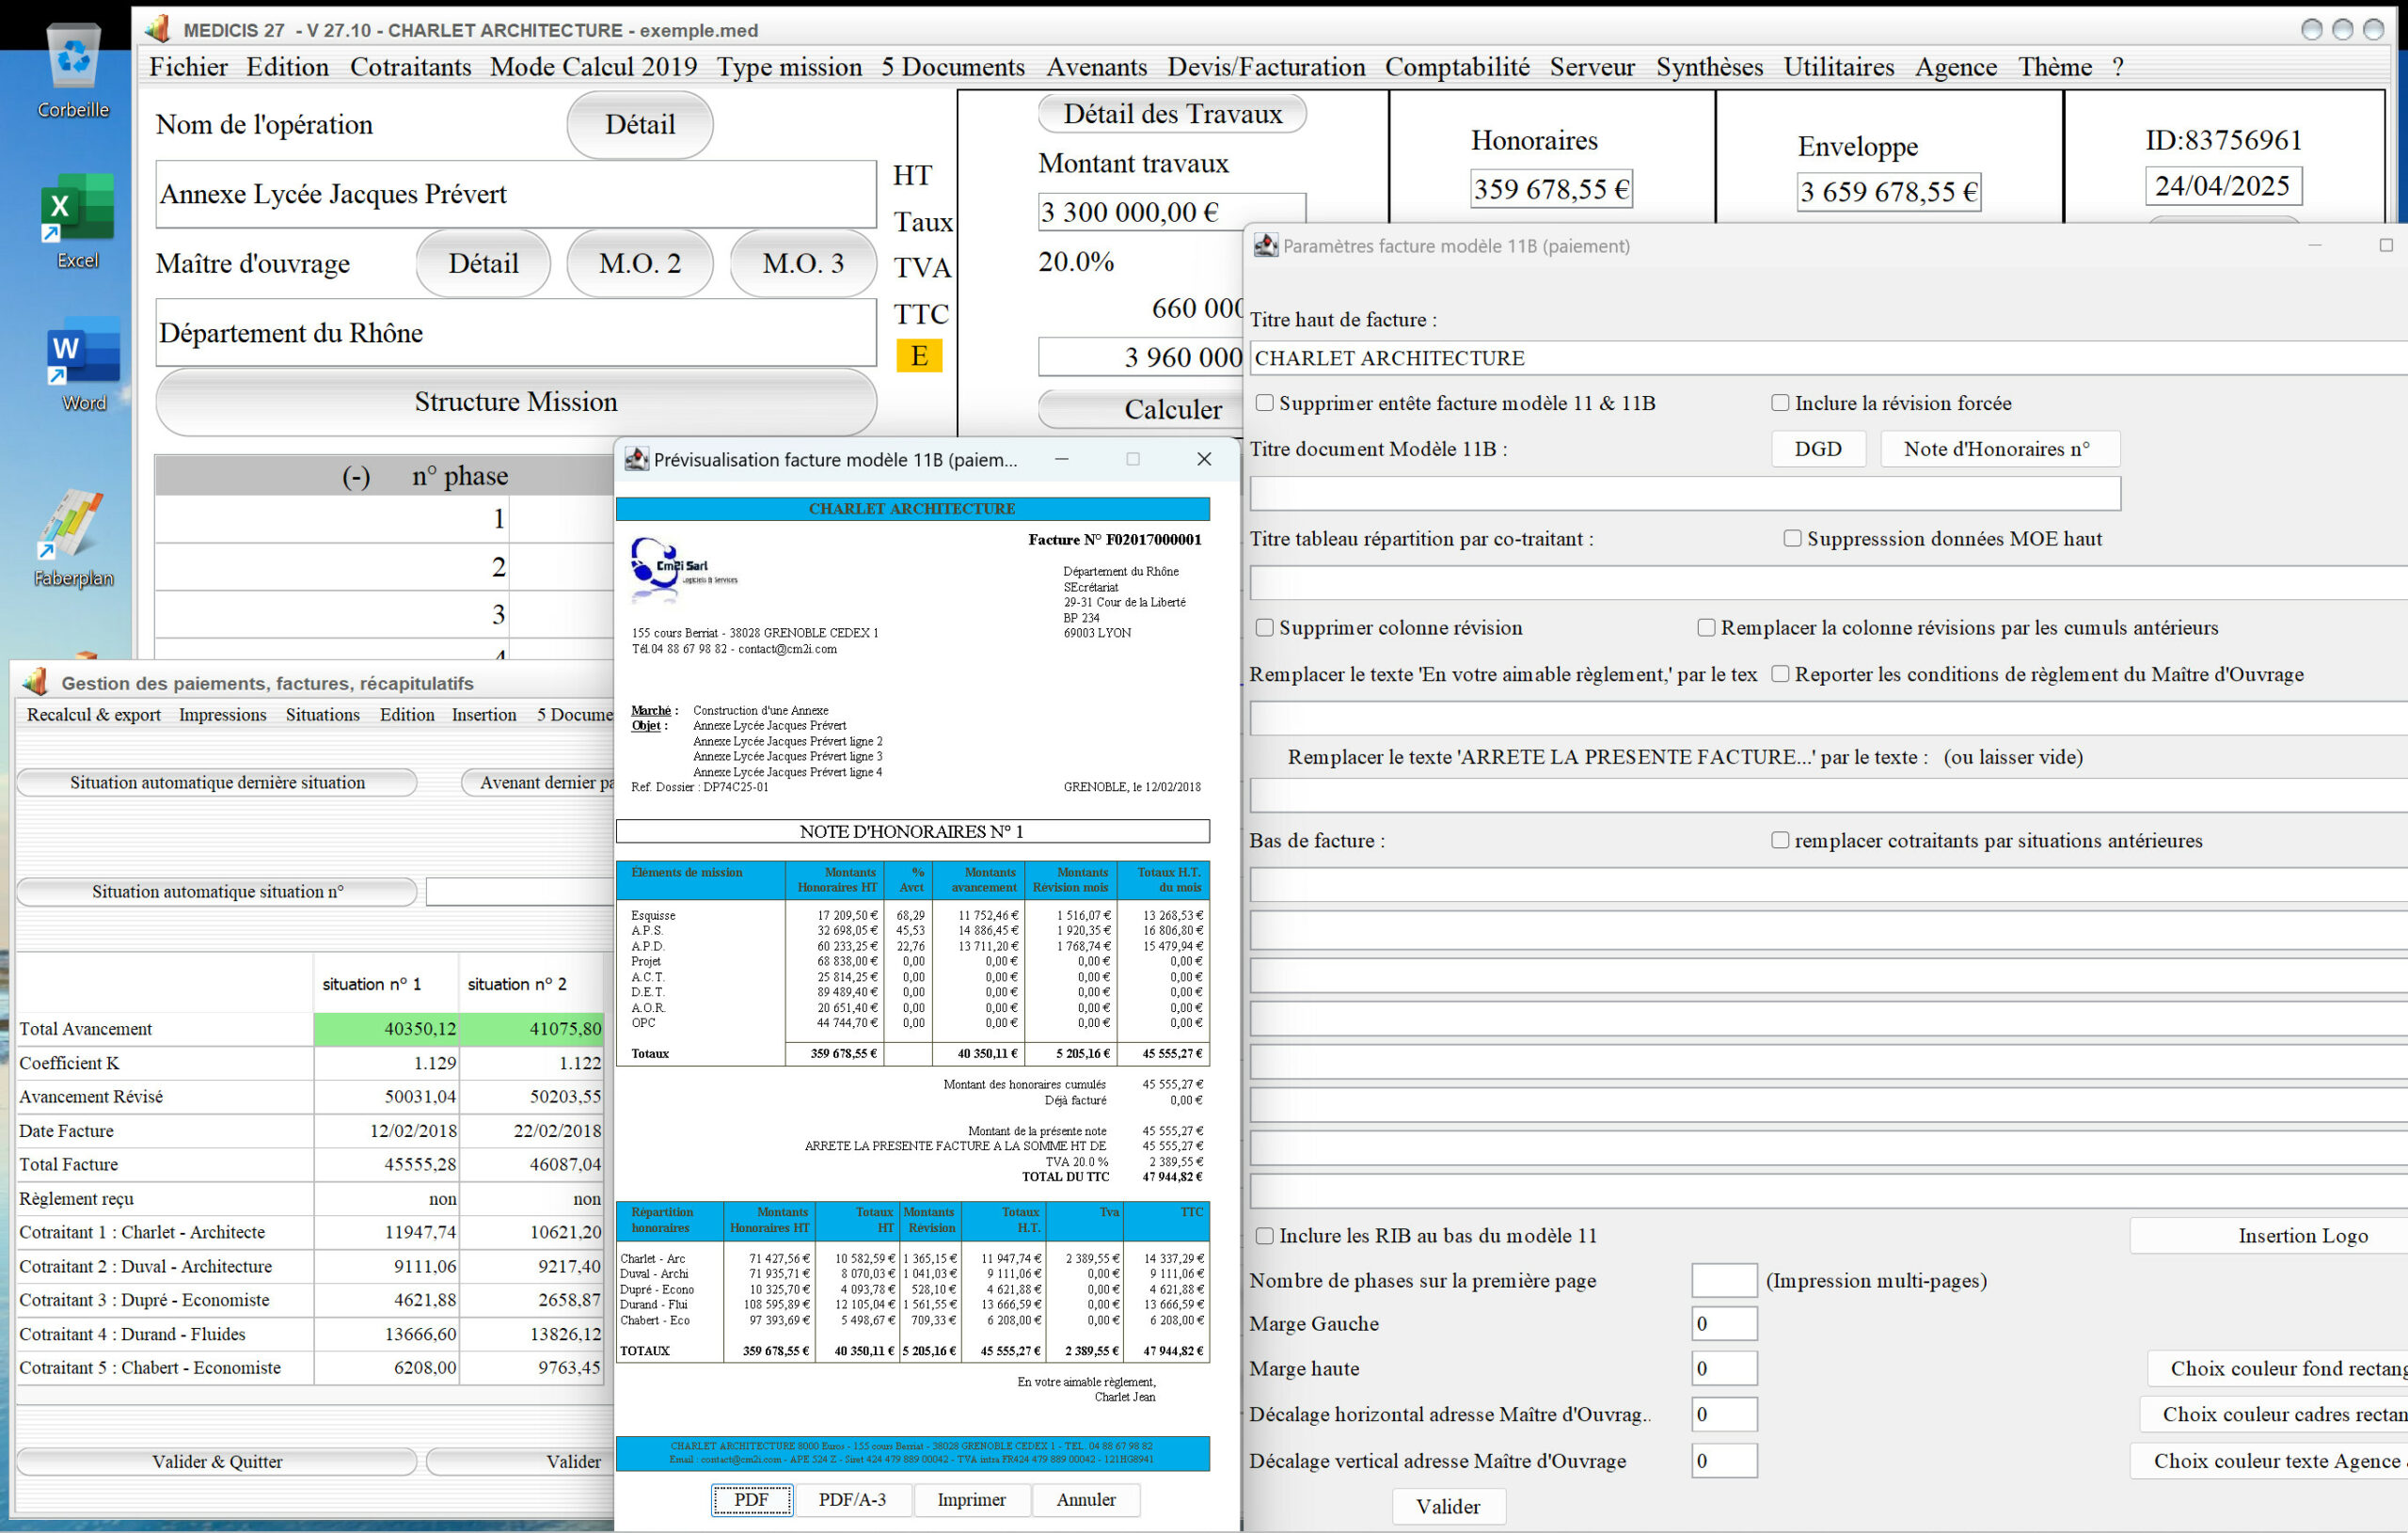The width and height of the screenshot is (2408, 1533).
Task: Click the Marge haute input field
Action: [1724, 1368]
